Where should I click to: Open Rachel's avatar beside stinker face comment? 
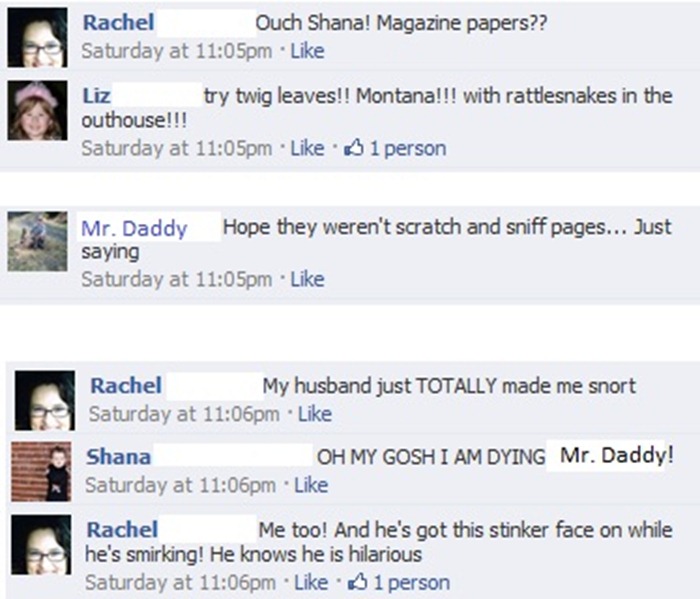(41, 545)
